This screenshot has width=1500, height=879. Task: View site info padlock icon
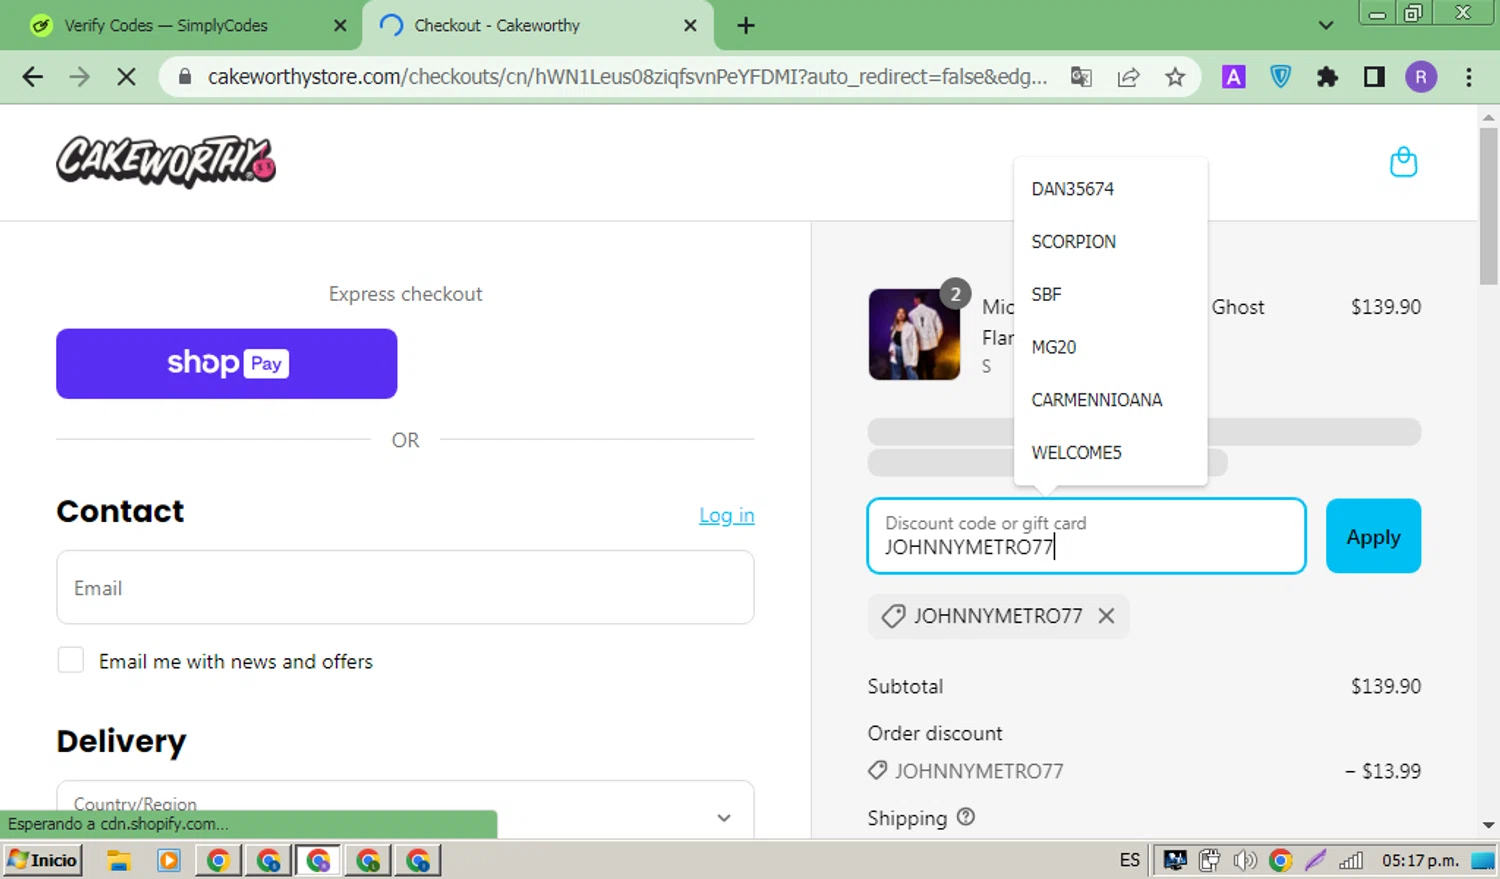click(184, 77)
